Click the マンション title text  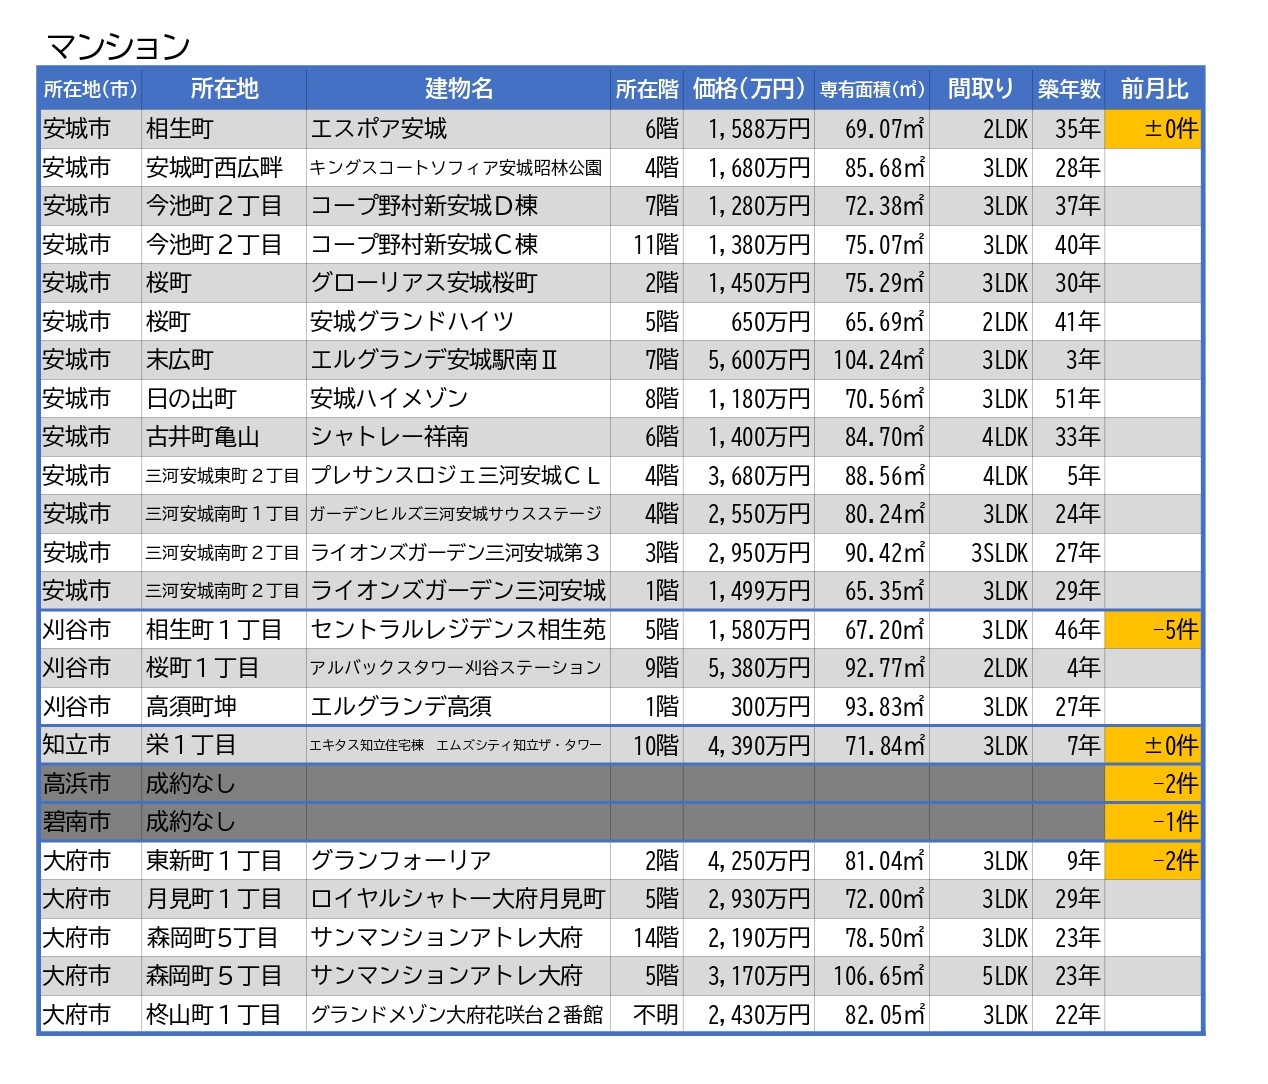point(118,46)
